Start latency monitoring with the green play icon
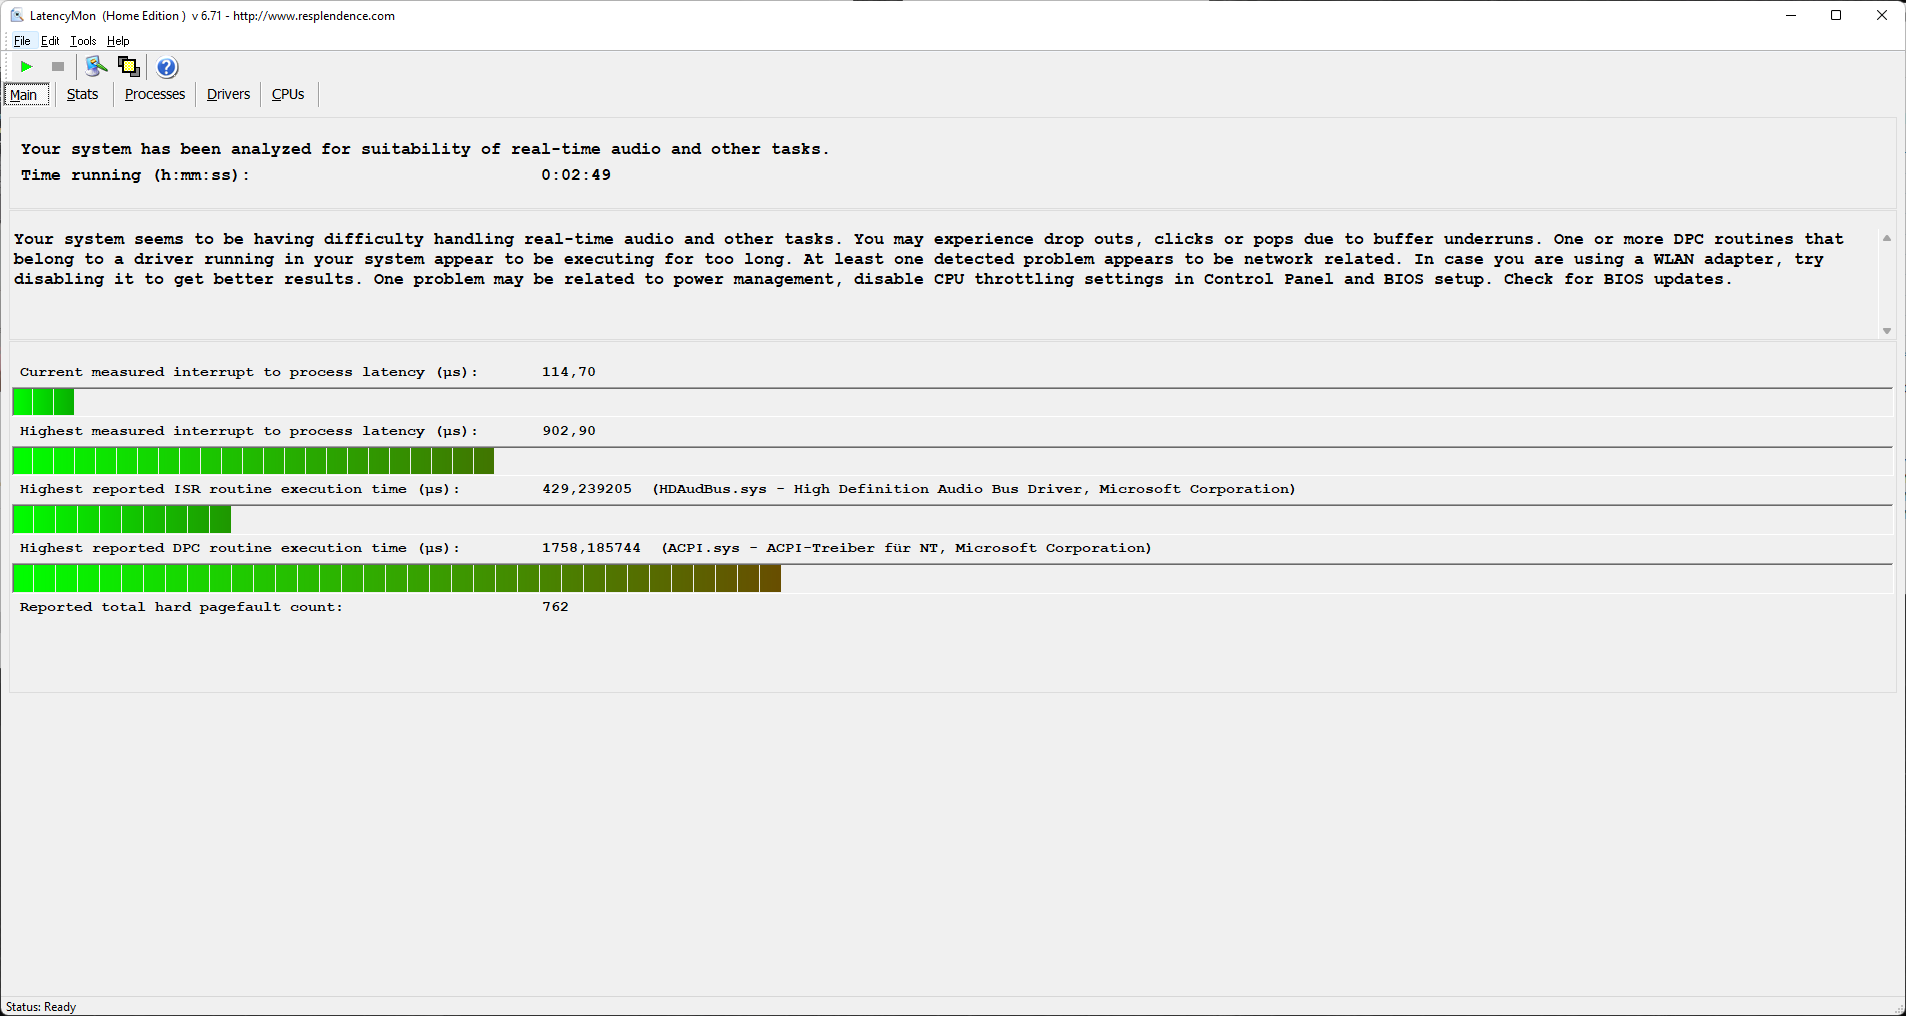The height and width of the screenshot is (1016, 1906). point(27,67)
